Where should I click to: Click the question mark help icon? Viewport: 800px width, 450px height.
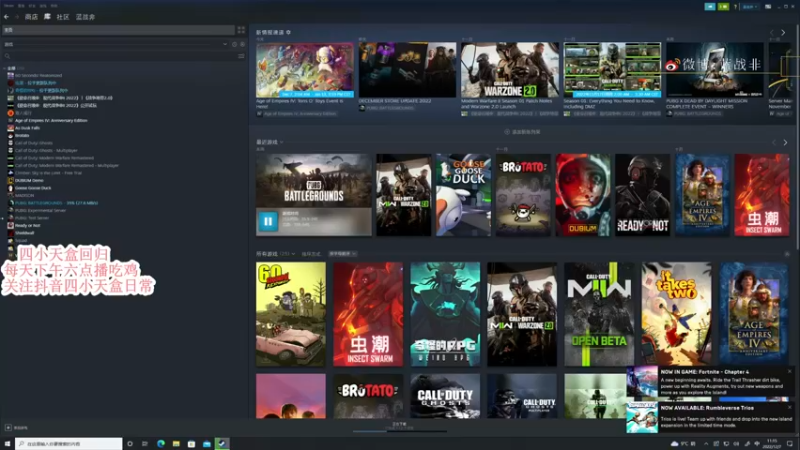click(x=735, y=7)
